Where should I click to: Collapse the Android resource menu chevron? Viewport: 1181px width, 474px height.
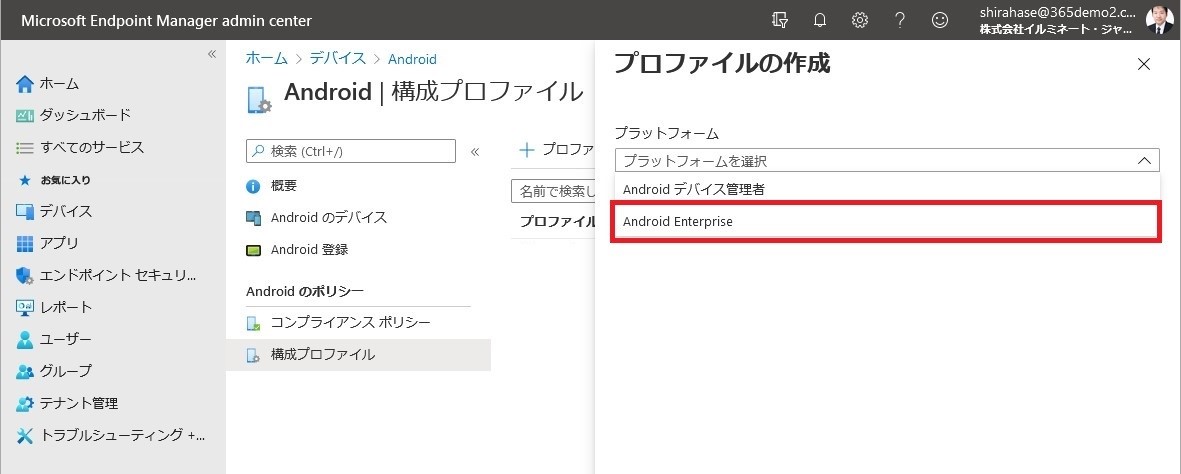[475, 151]
